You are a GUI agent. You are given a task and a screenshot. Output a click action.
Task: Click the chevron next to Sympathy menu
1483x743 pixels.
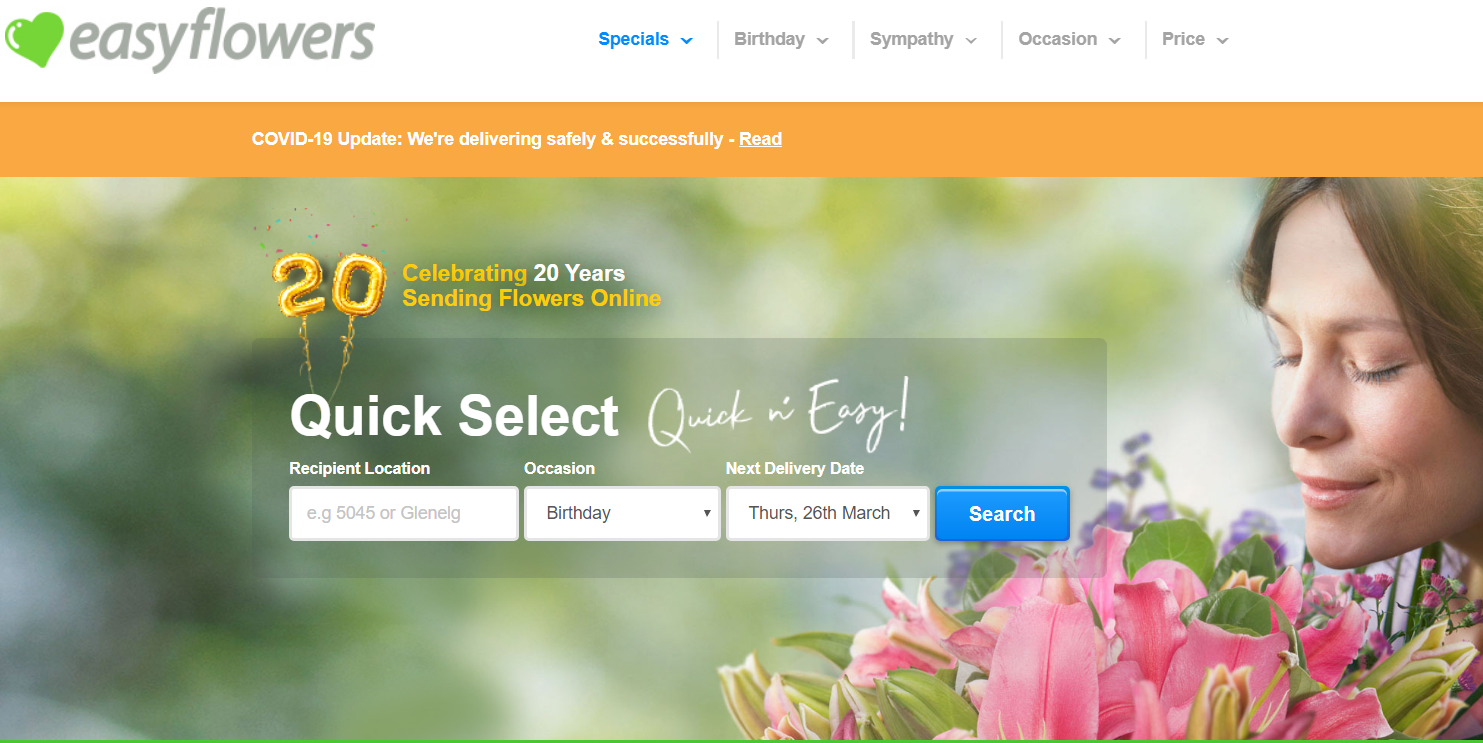tap(971, 41)
